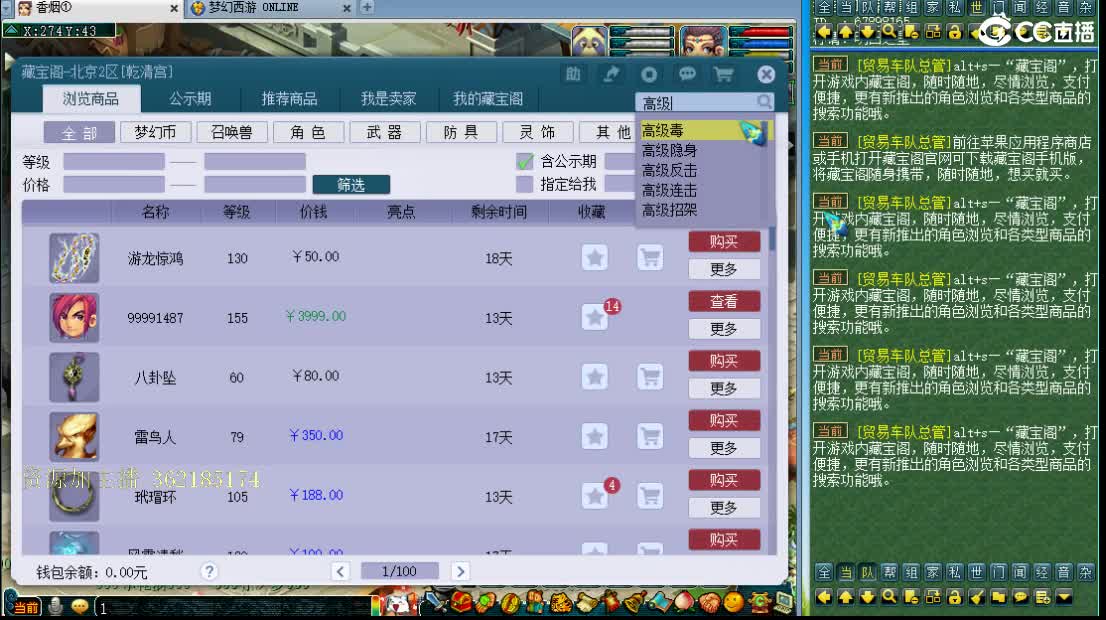Add 游龙惊鸿 to cart

click(x=650, y=257)
